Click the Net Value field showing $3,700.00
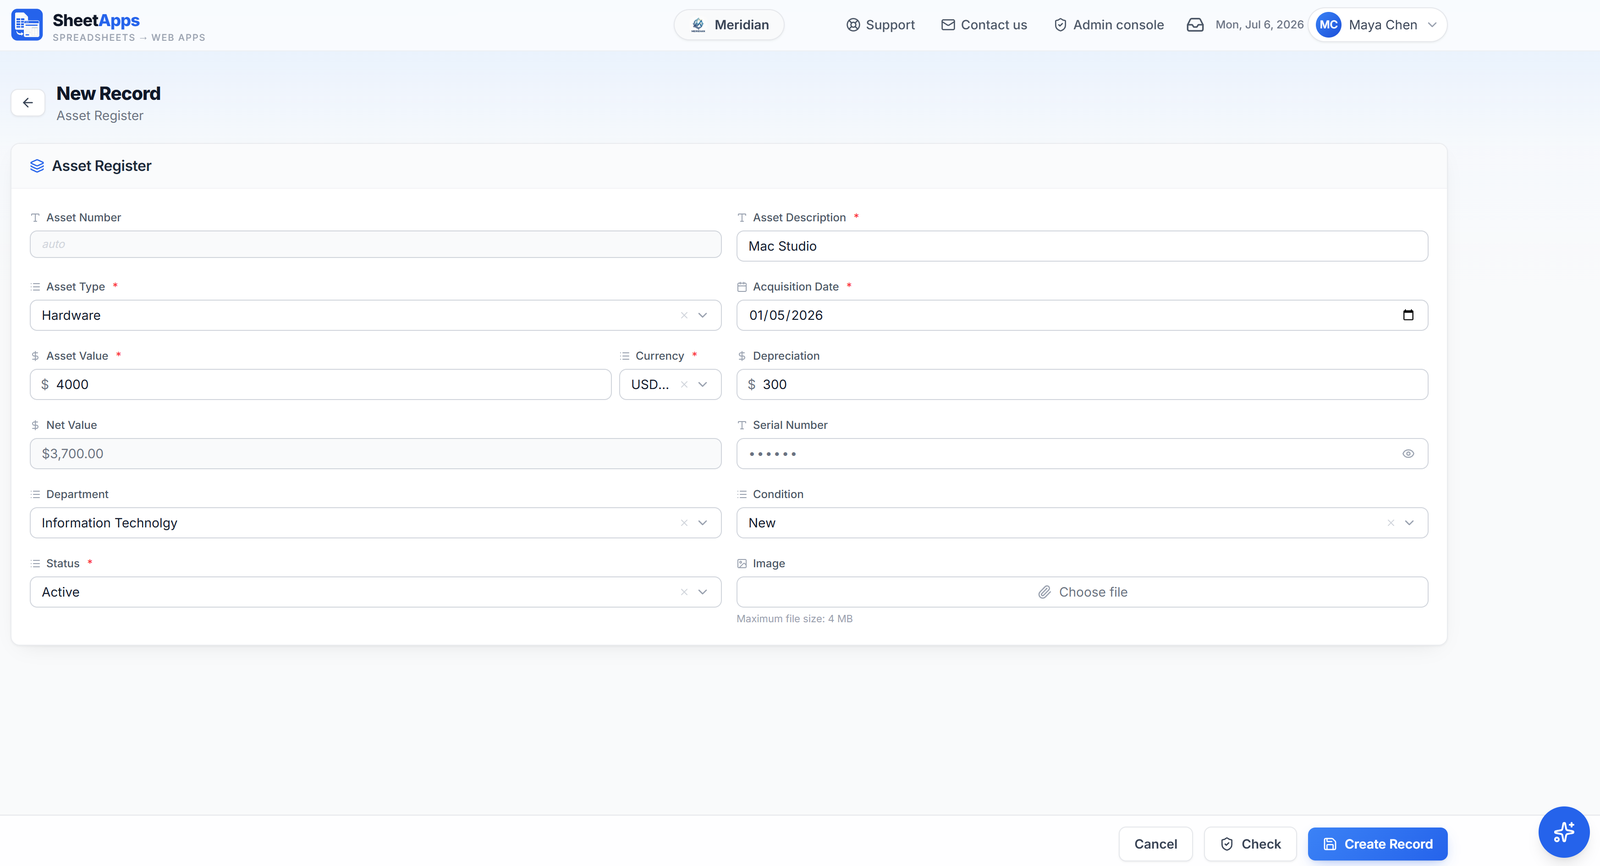The image size is (1600, 866). pos(375,454)
